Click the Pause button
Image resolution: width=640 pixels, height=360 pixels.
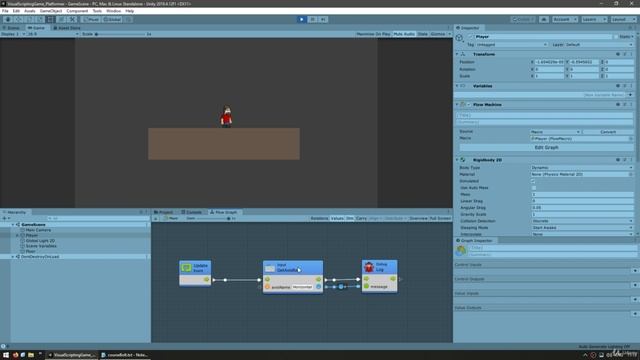pyautogui.click(x=312, y=19)
